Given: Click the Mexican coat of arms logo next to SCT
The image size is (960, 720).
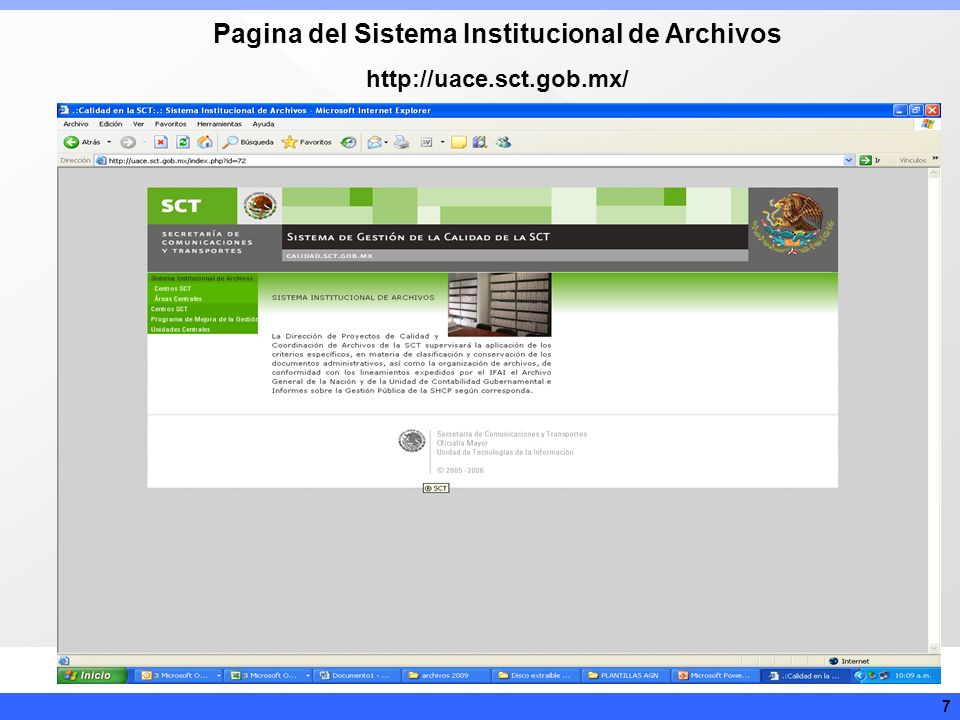Looking at the screenshot, I should click(x=260, y=206).
